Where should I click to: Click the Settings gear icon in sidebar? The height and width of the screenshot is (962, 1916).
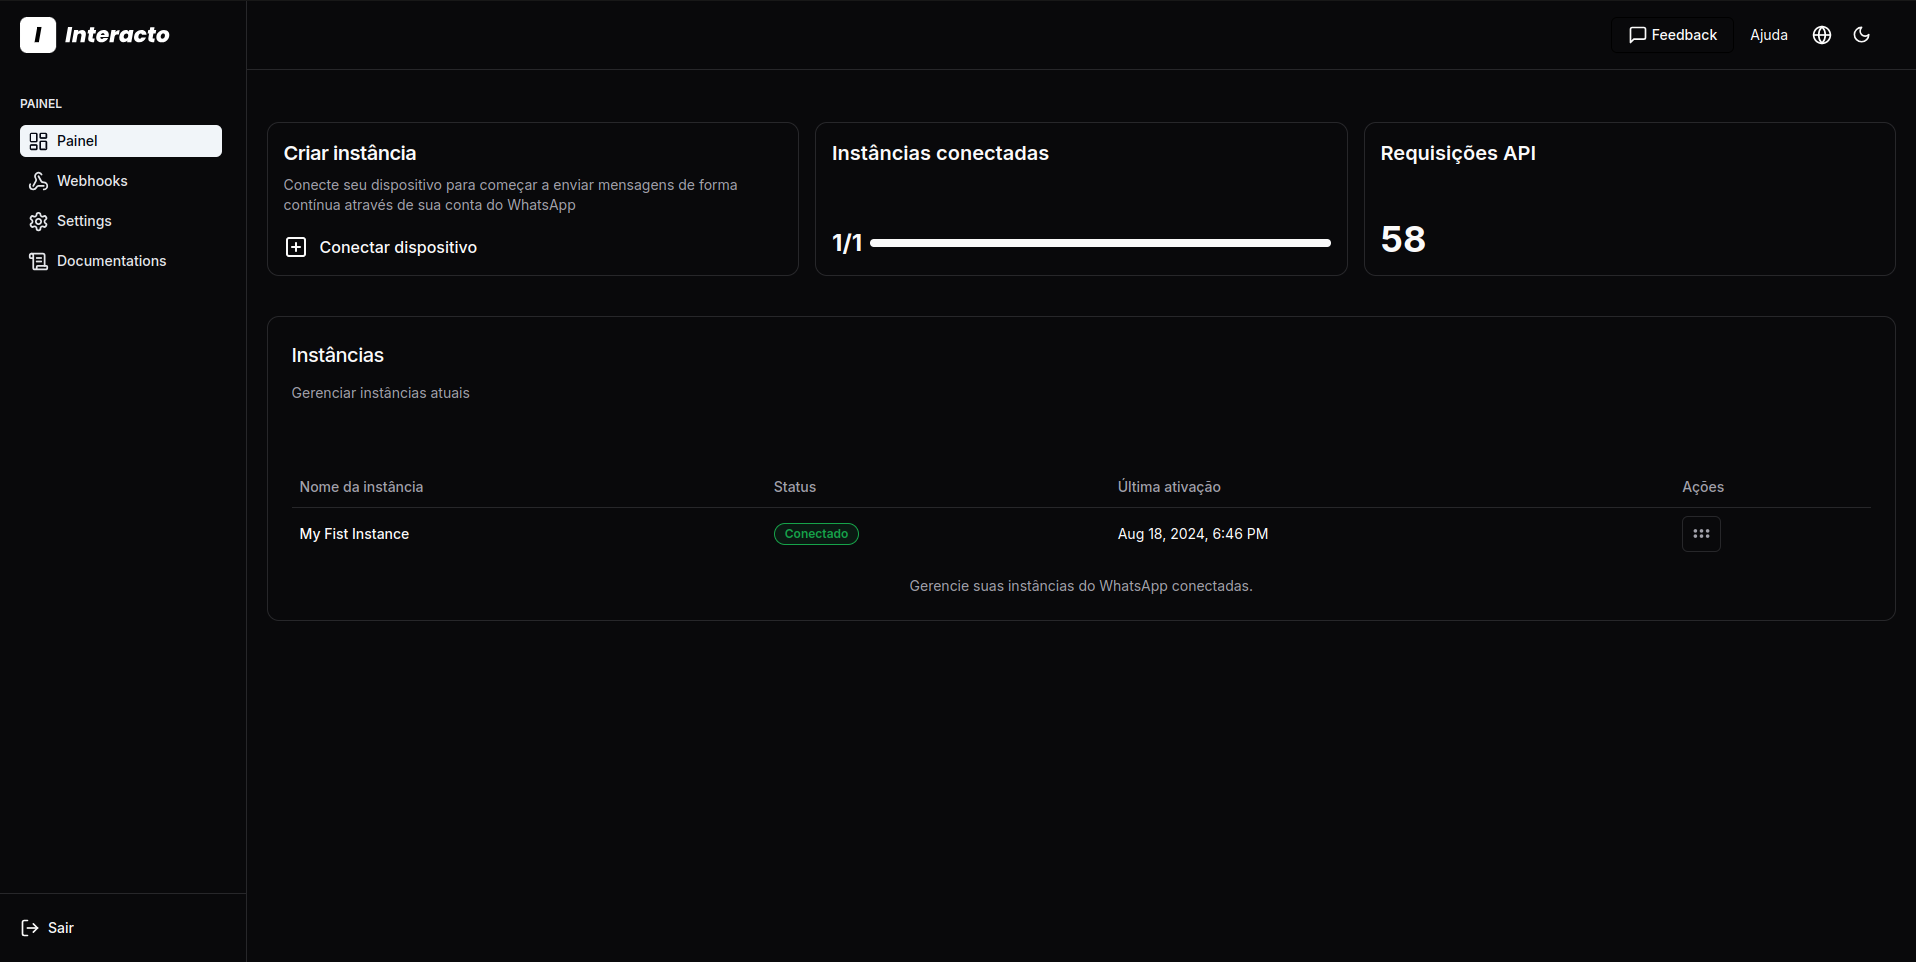(38, 221)
